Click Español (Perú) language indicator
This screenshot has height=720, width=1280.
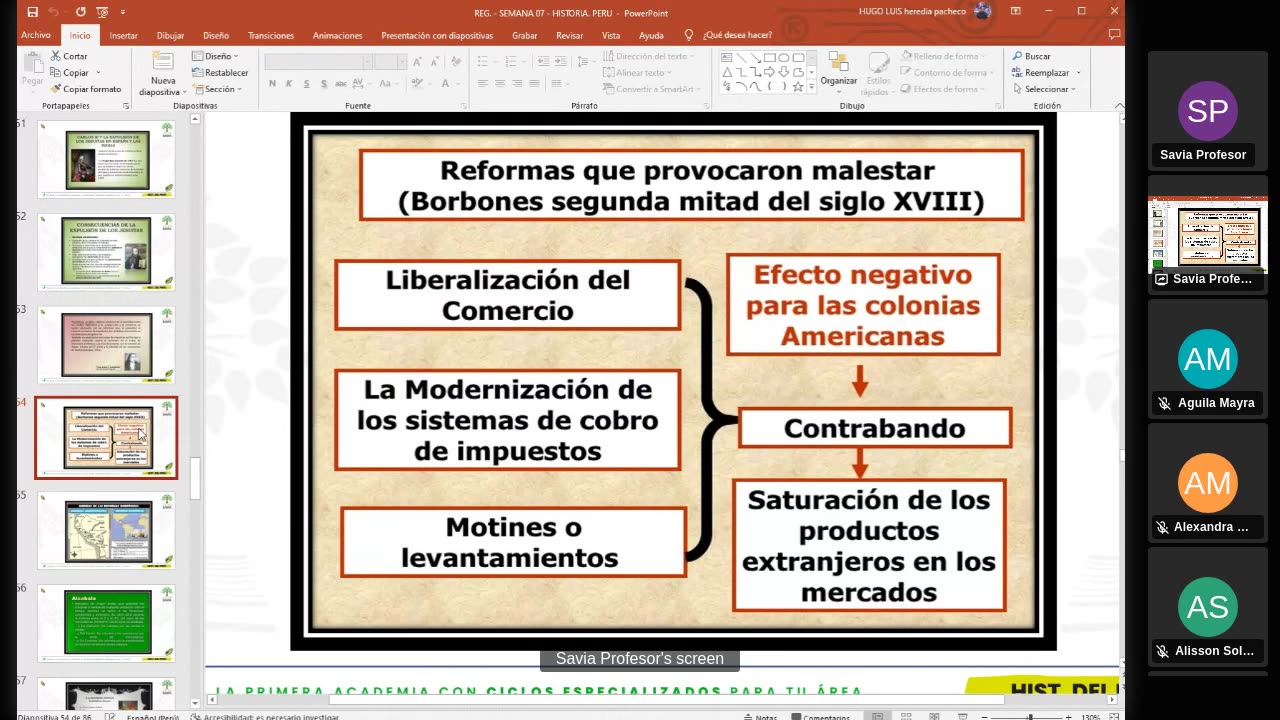[x=153, y=716]
